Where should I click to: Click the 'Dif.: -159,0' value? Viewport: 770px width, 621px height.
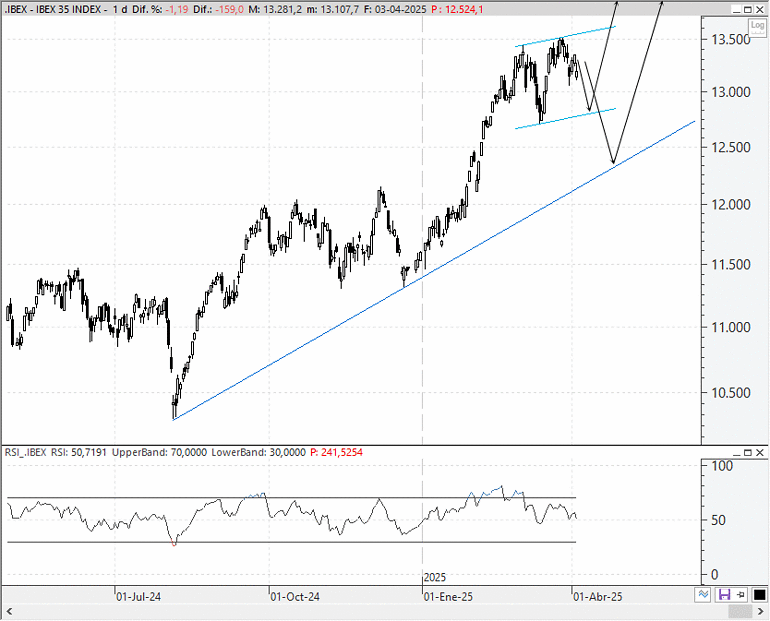coord(219,9)
